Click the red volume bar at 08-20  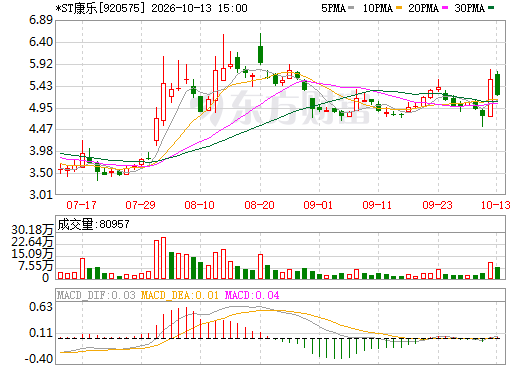click(x=261, y=267)
